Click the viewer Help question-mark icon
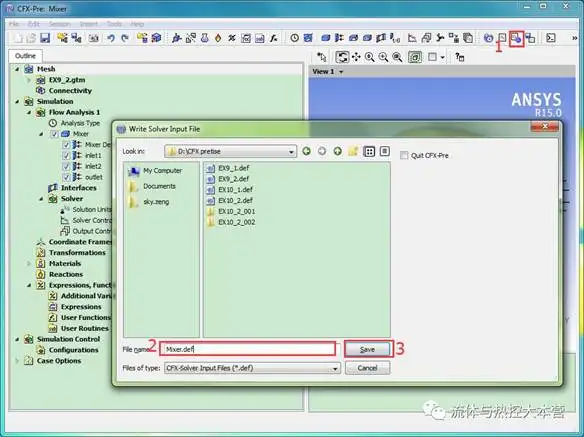The width and height of the screenshot is (584, 437). pyautogui.click(x=460, y=57)
